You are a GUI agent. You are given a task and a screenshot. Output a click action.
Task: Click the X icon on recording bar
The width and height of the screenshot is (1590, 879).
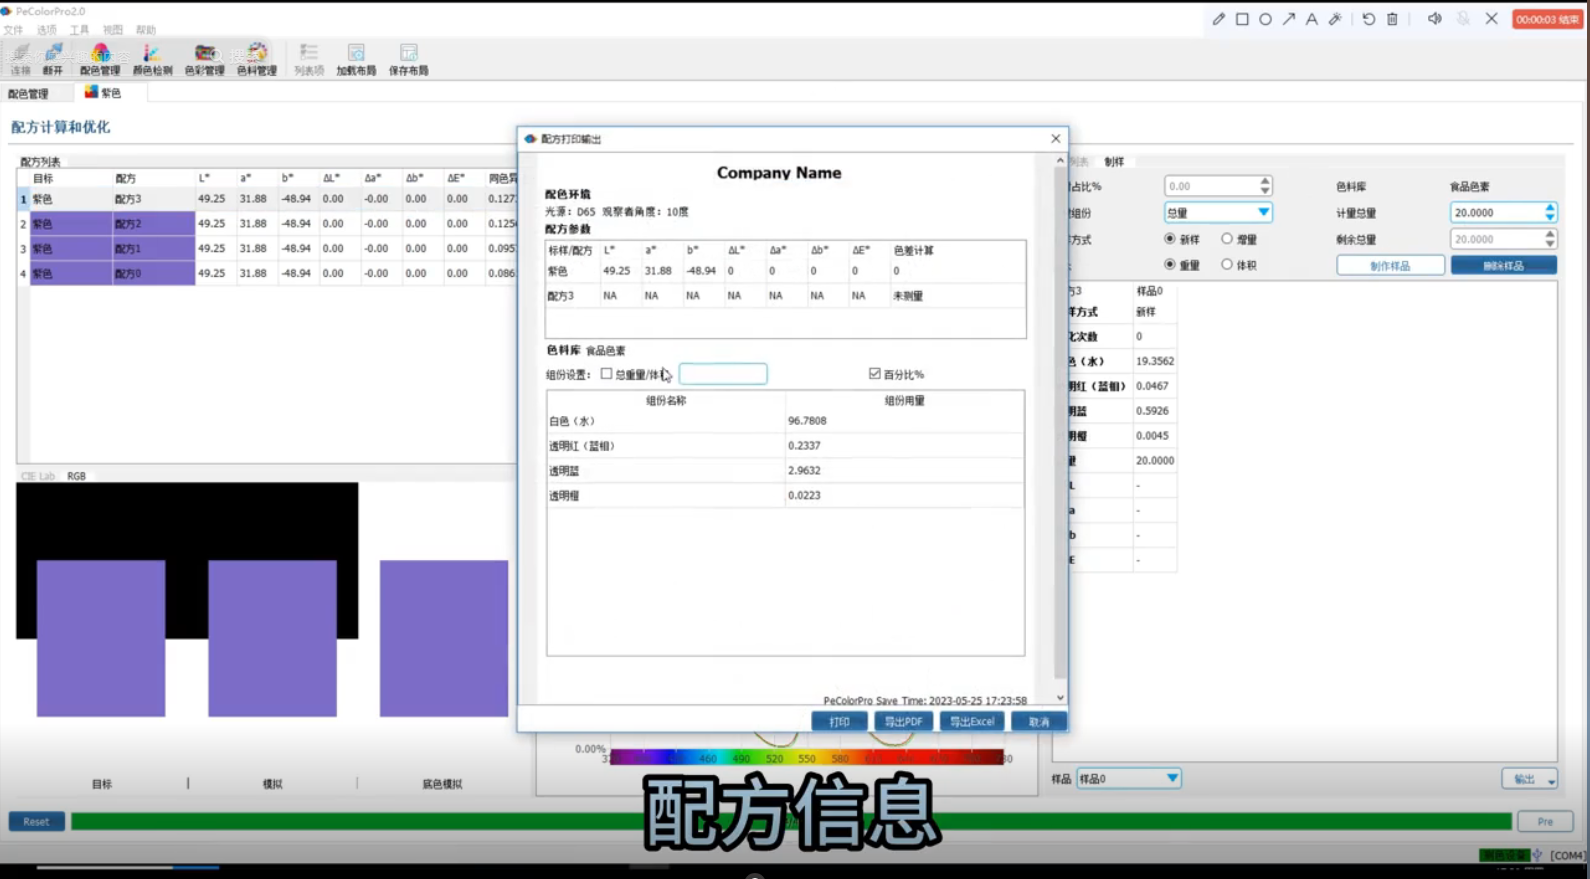pos(1491,19)
